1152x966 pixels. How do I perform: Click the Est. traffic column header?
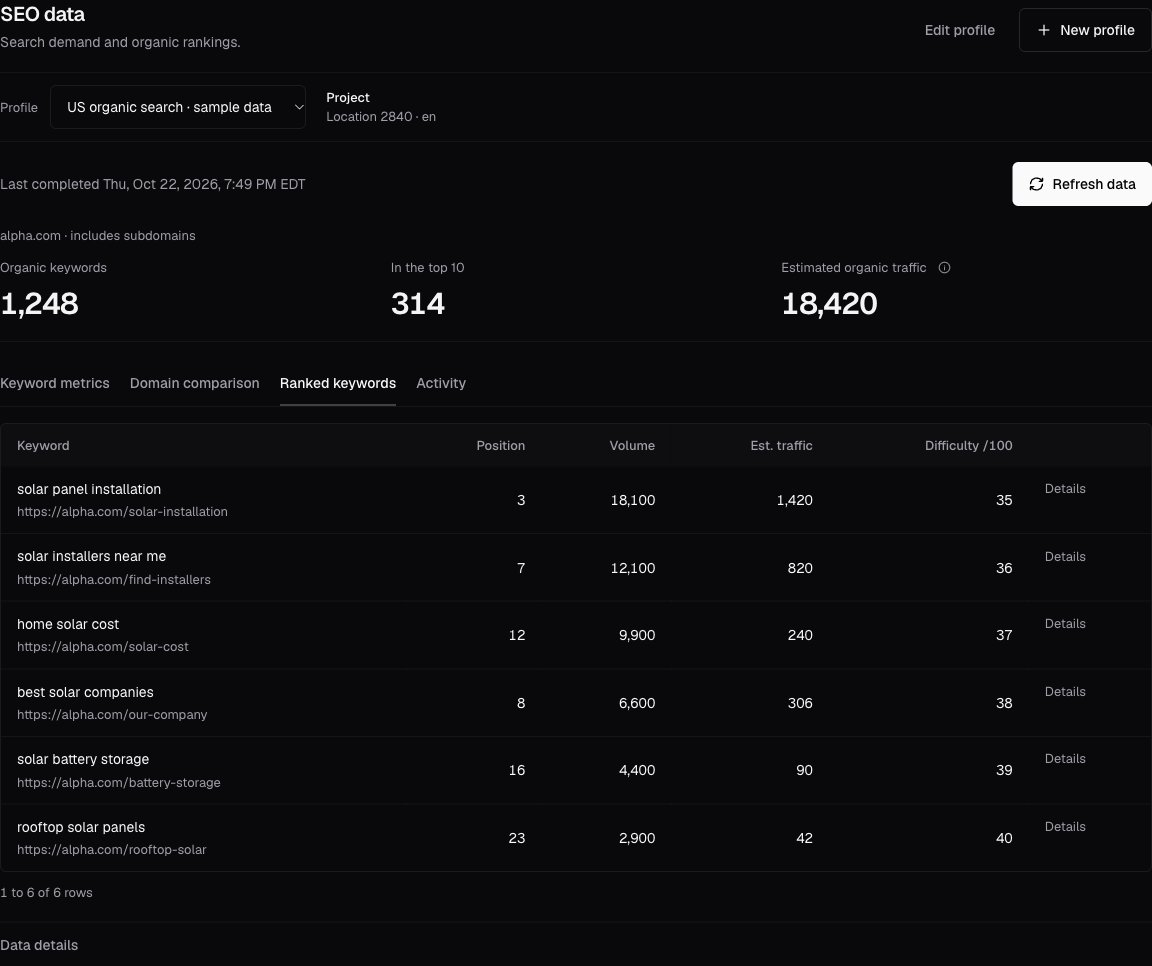(781, 446)
